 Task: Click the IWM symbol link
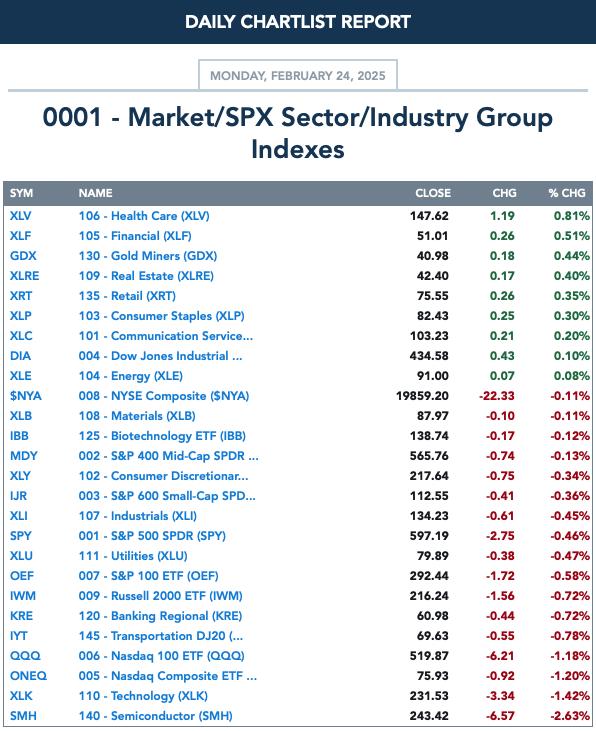click(22, 596)
